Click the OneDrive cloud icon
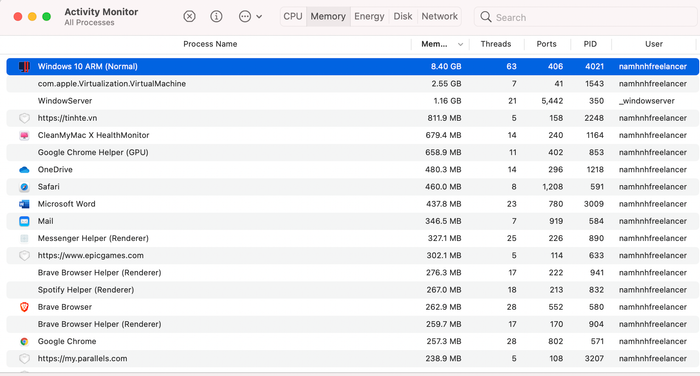The width and height of the screenshot is (700, 376). click(24, 170)
